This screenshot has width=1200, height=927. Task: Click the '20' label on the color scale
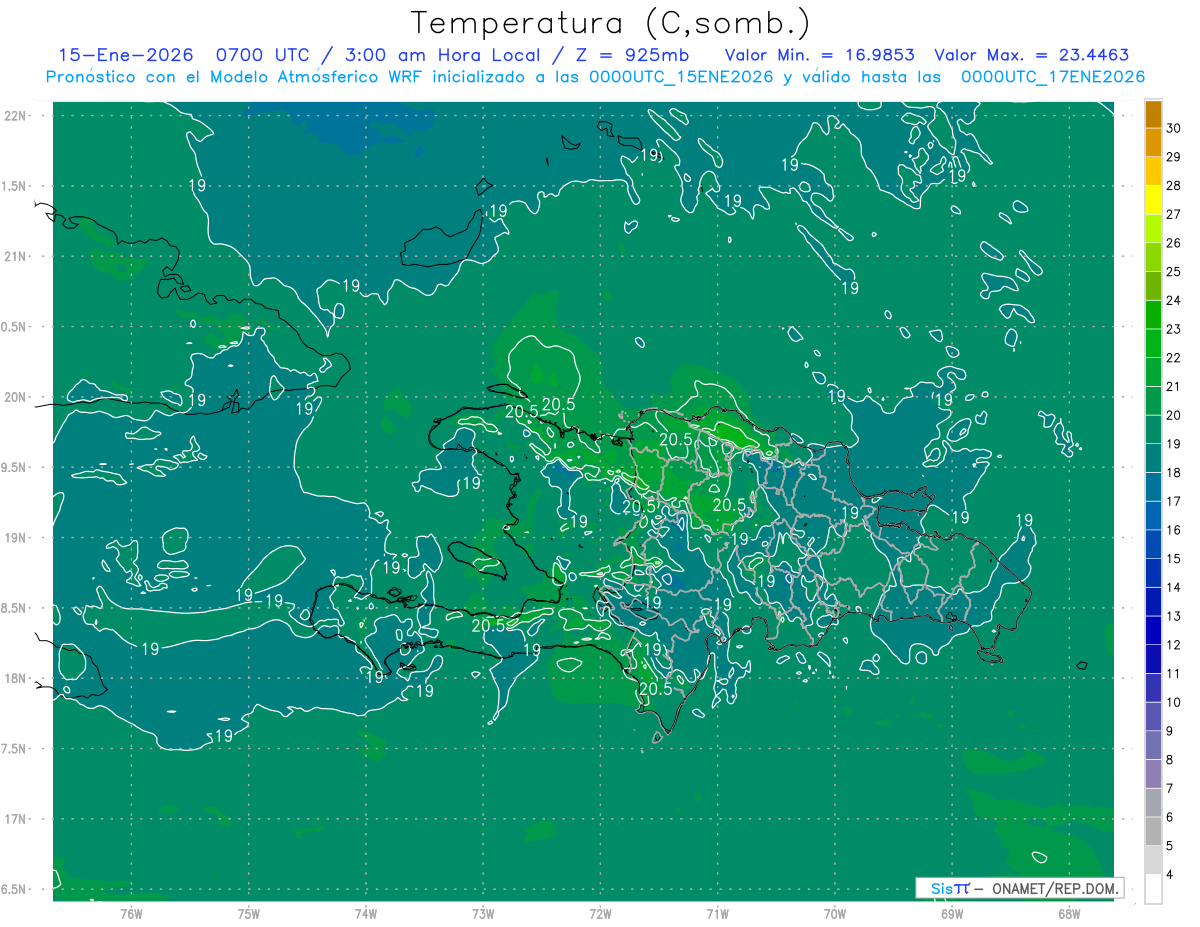(1174, 415)
